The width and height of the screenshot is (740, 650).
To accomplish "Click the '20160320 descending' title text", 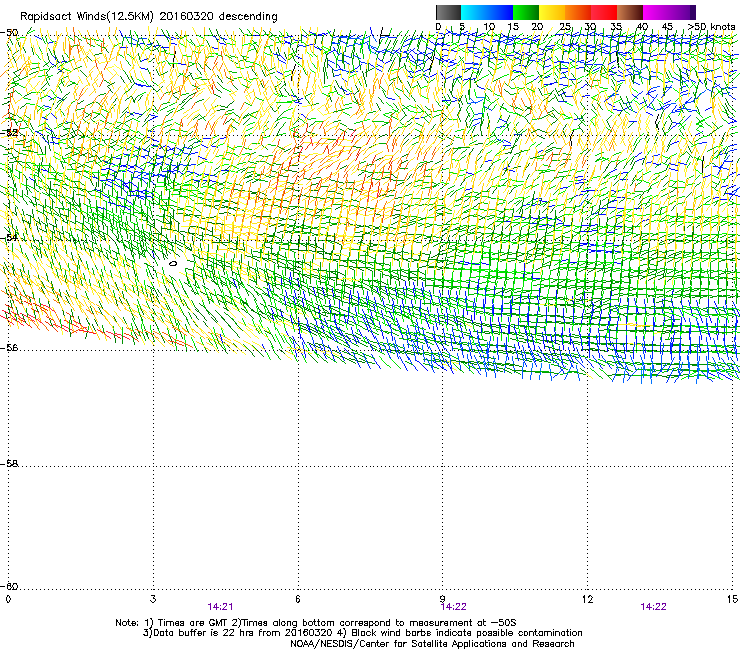I will (x=219, y=17).
